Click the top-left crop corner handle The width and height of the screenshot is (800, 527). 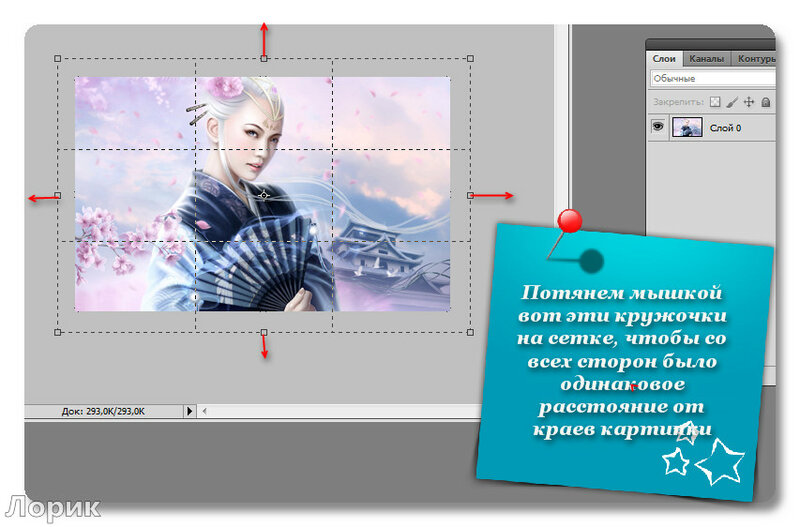(x=58, y=59)
